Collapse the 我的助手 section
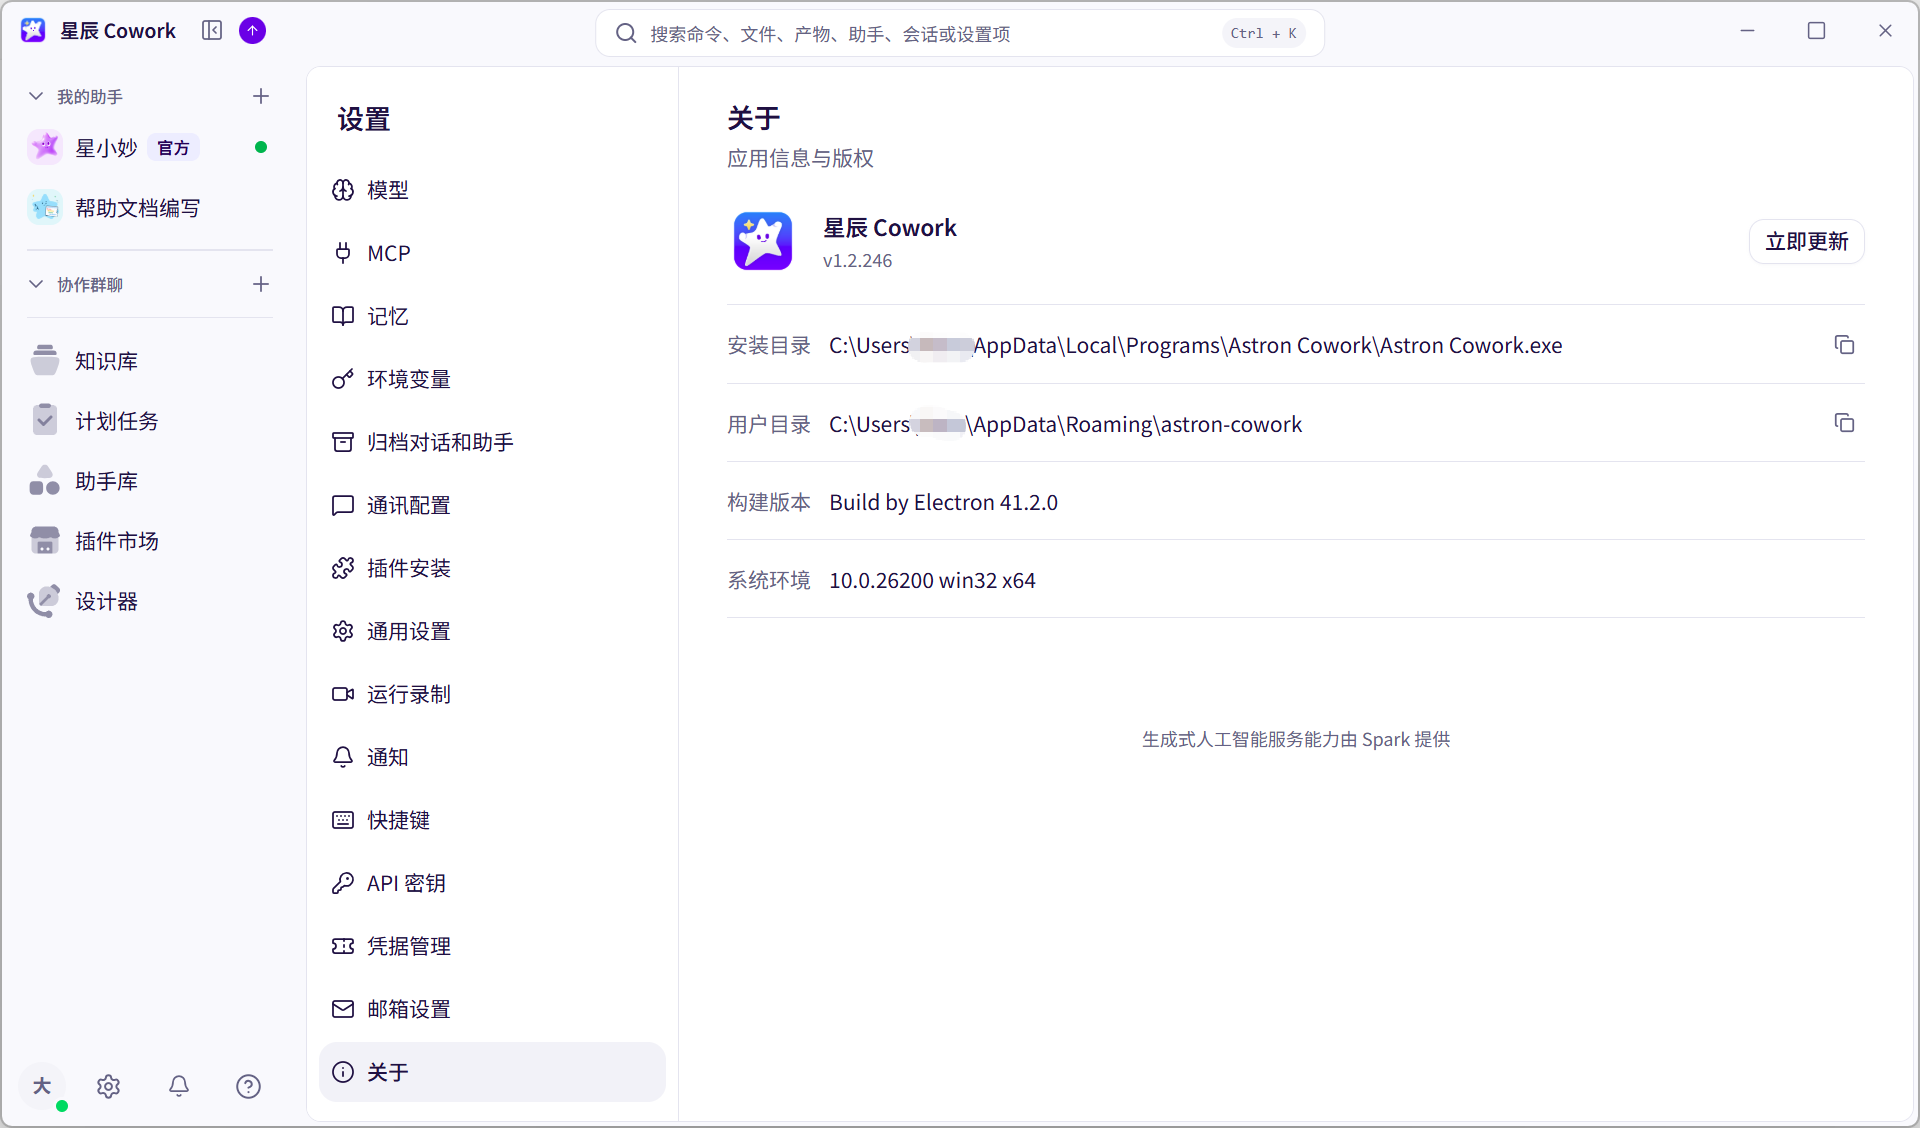The width and height of the screenshot is (1920, 1128). point(36,96)
